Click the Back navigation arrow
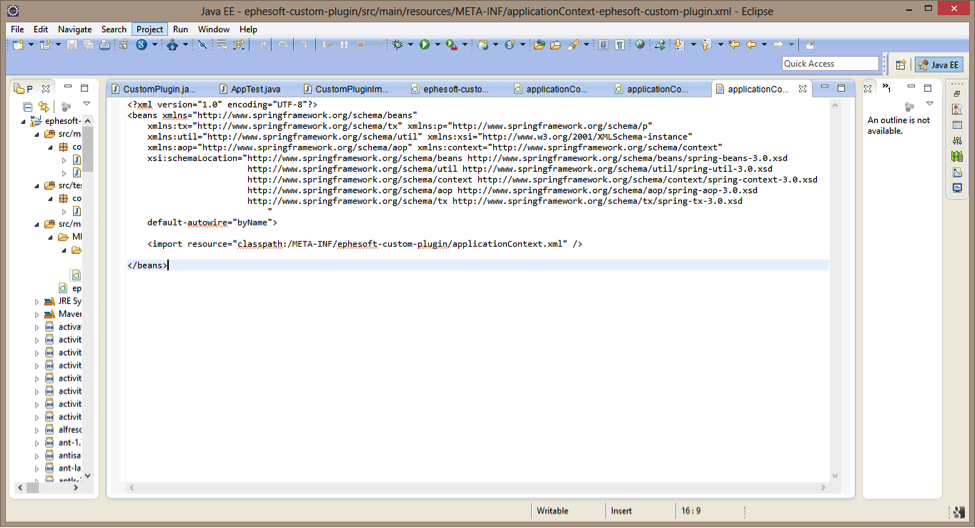This screenshot has width=975, height=528. click(751, 45)
